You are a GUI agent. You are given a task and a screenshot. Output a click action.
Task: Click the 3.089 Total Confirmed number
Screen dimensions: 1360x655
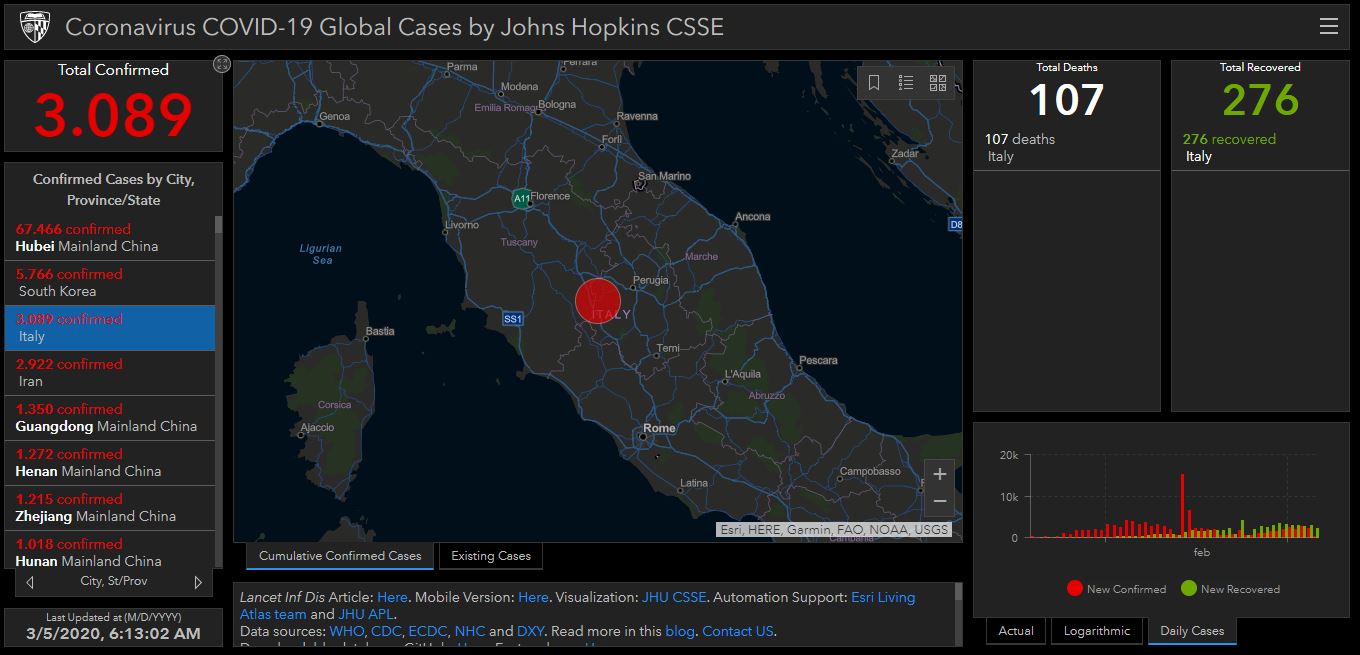tap(113, 115)
